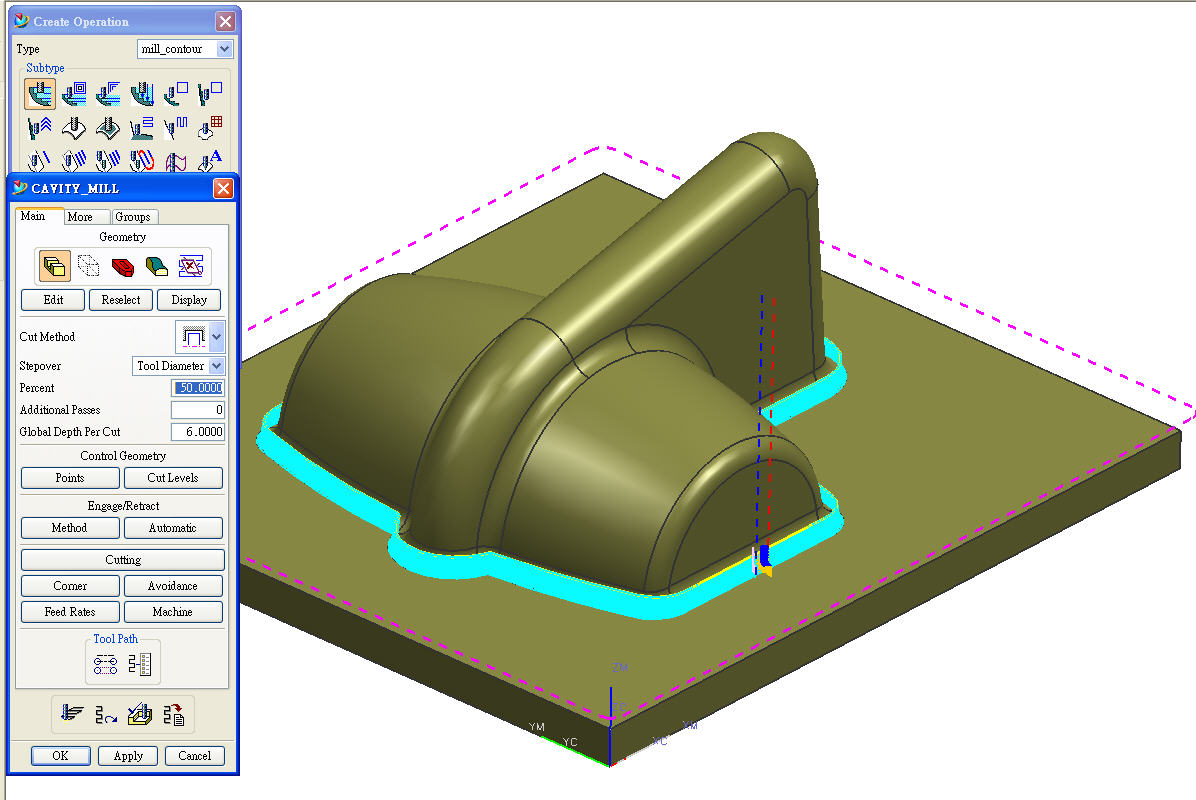Click the 'Tool Path' group label
The image size is (1196, 800).
click(115, 639)
